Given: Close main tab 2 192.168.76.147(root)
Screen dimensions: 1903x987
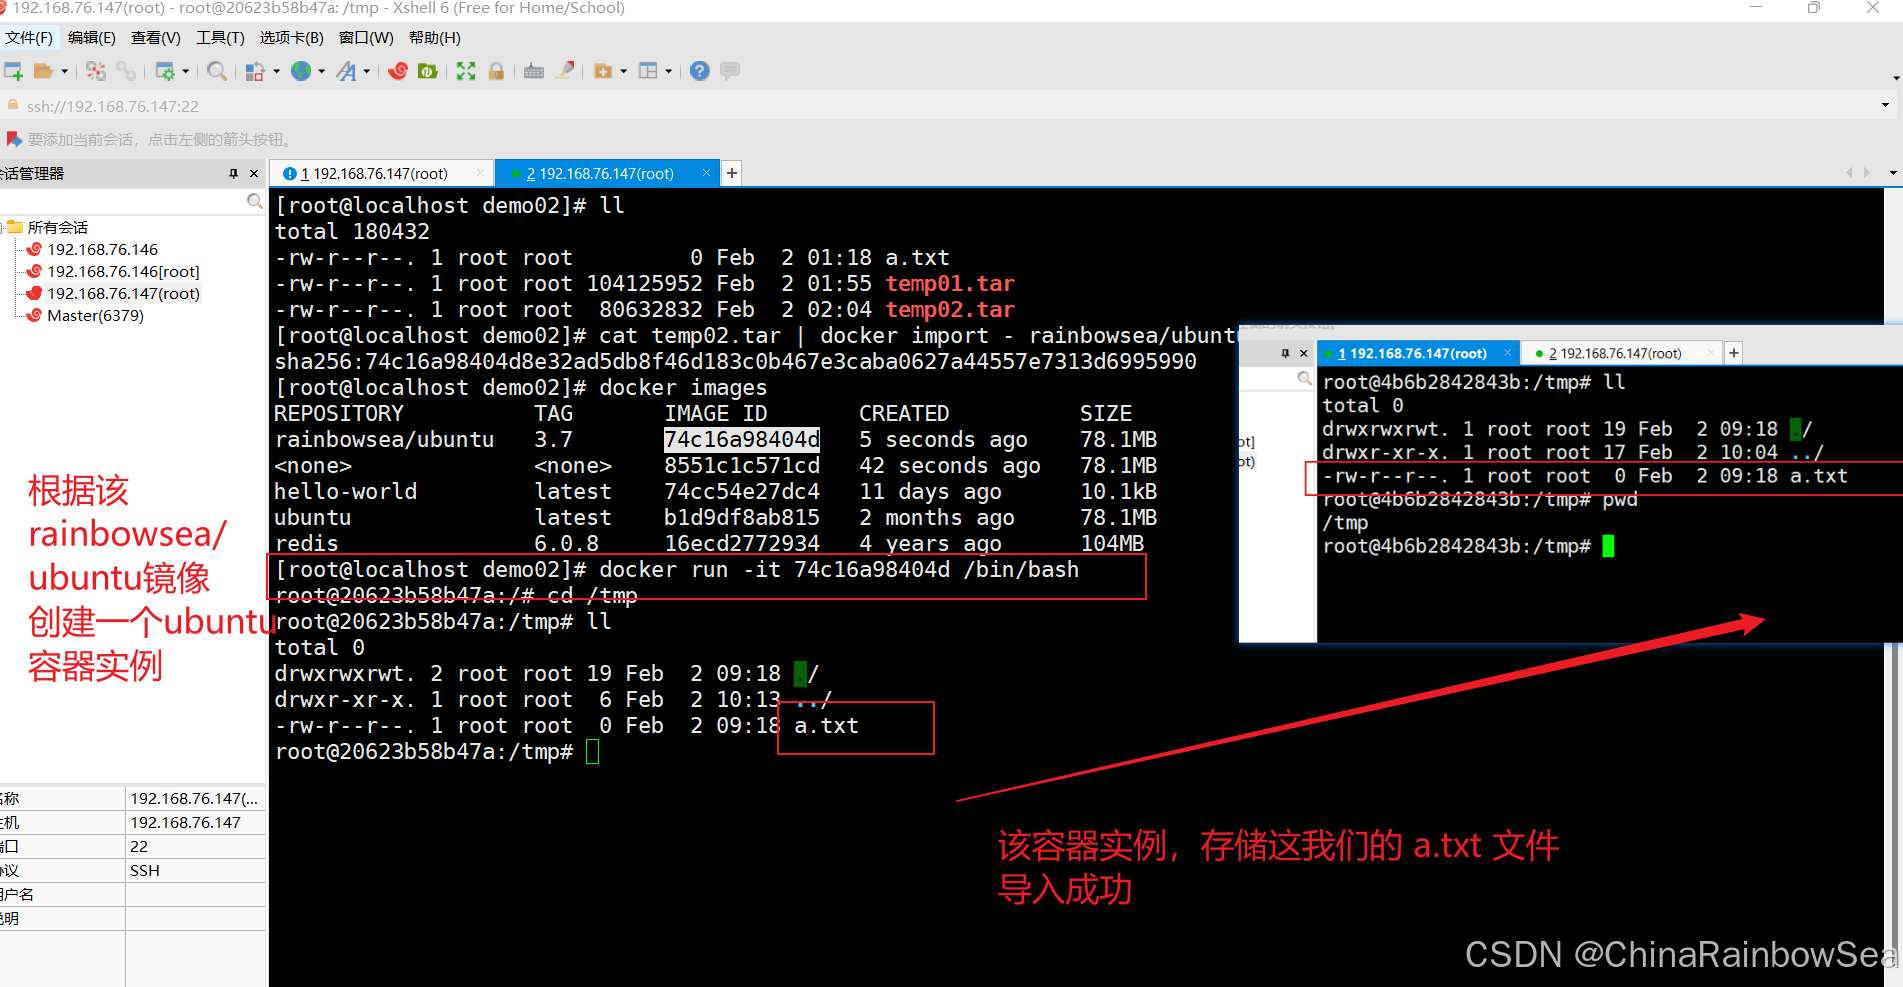Looking at the screenshot, I should coord(706,173).
